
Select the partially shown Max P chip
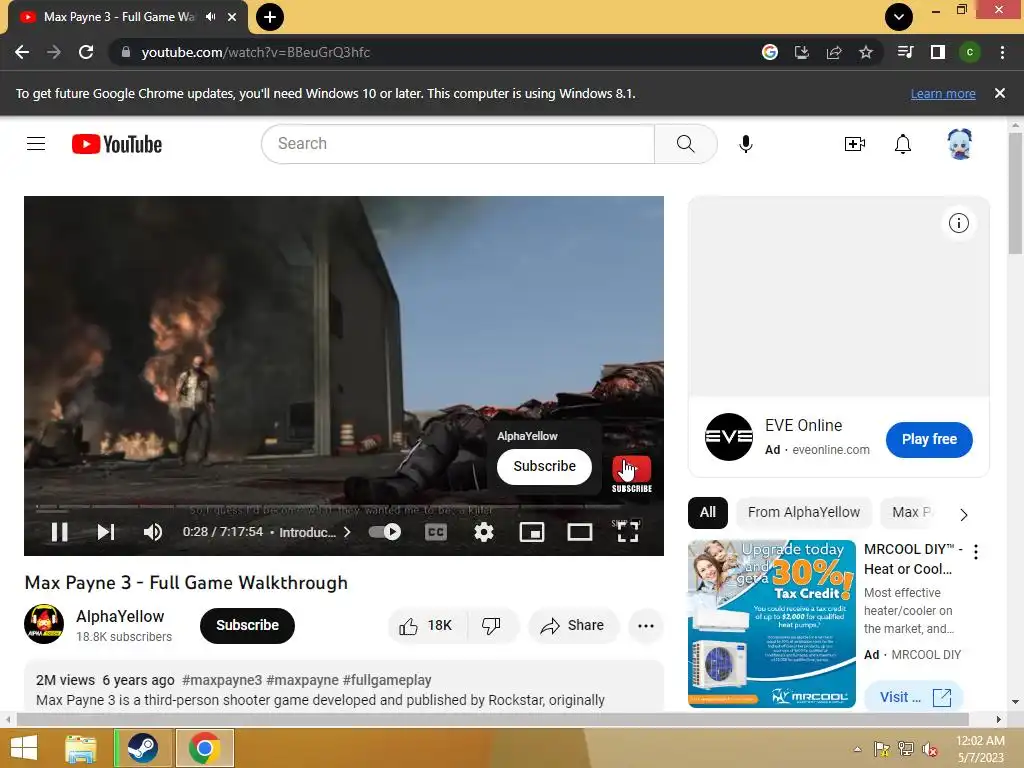[x=910, y=513]
